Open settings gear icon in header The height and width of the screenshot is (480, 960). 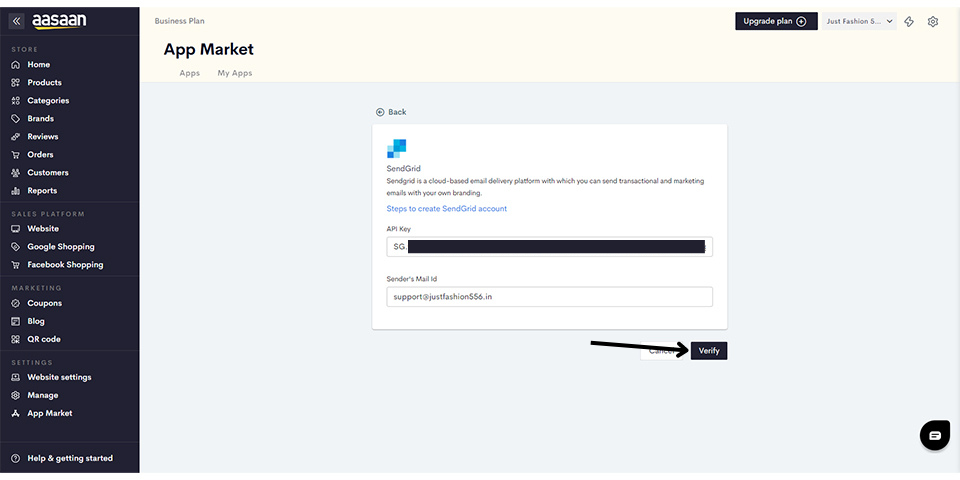[x=932, y=21]
